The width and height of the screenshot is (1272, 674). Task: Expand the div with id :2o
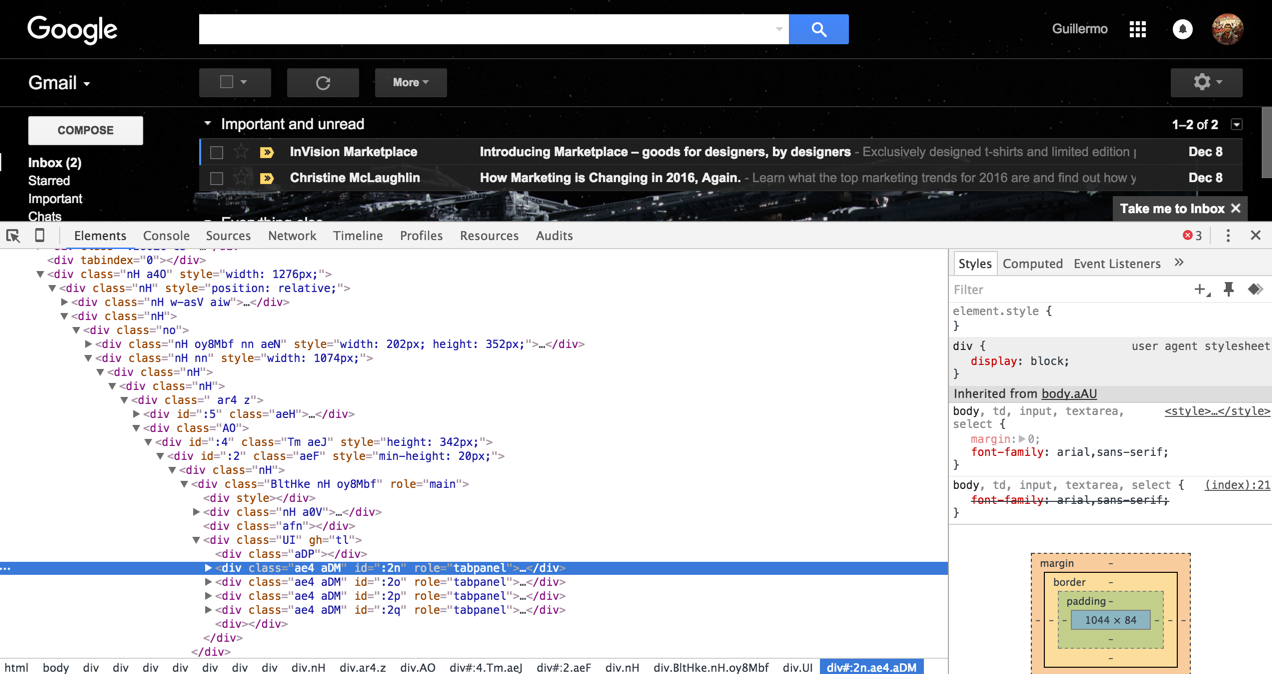[208, 582]
